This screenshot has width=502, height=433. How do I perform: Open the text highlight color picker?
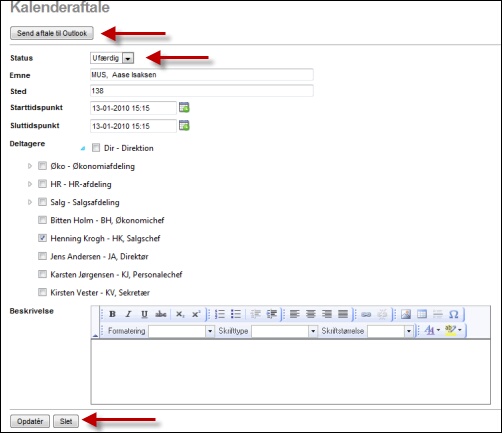[x=454, y=330]
